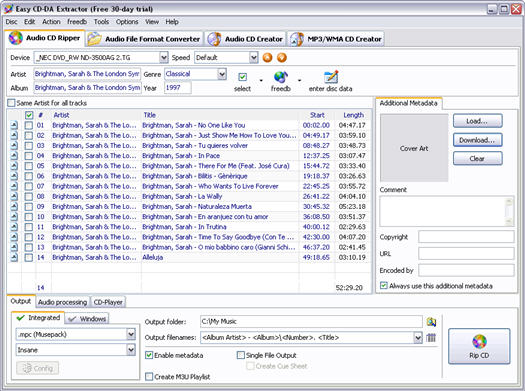Open the Device dropdown

pyautogui.click(x=163, y=58)
